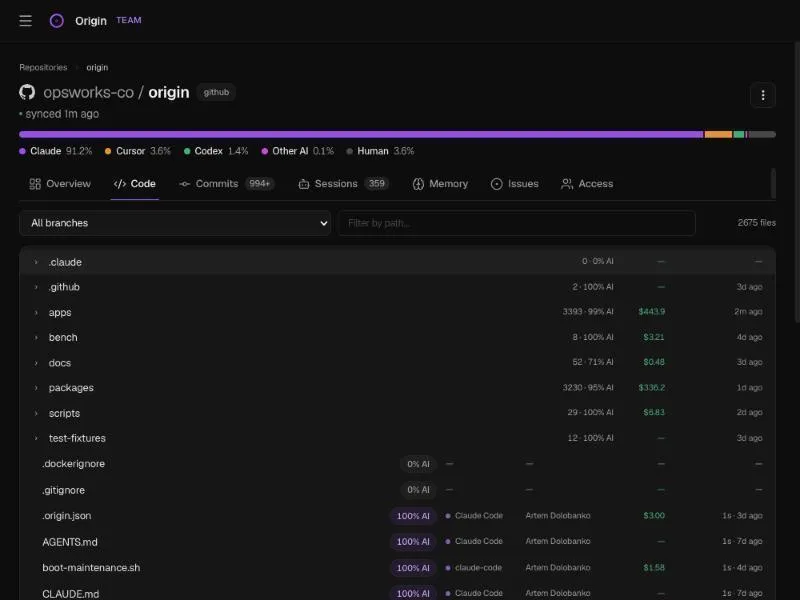Screen dimensions: 800x600
Task: Click the origin breadcrumb link
Action: [x=97, y=67]
